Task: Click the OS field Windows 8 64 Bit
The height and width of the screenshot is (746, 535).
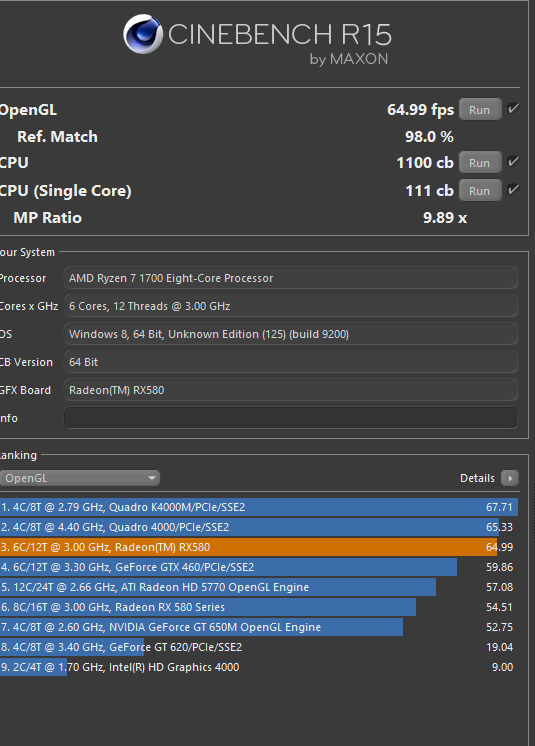Action: 291,334
